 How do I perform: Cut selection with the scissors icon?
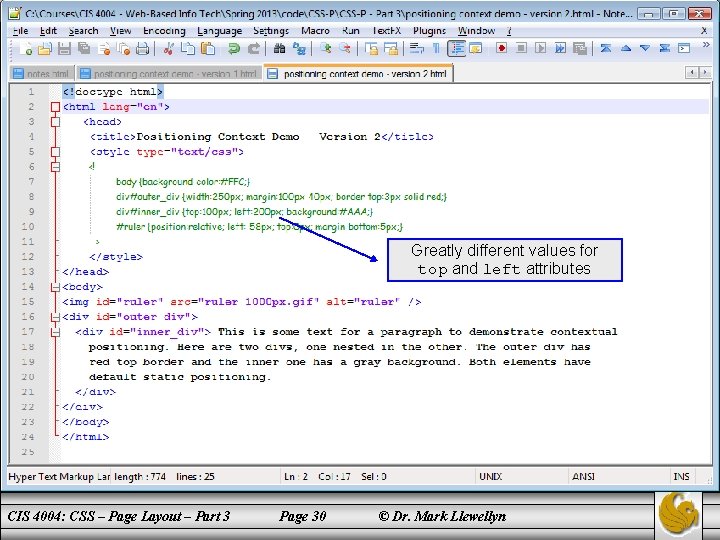pyautogui.click(x=168, y=48)
